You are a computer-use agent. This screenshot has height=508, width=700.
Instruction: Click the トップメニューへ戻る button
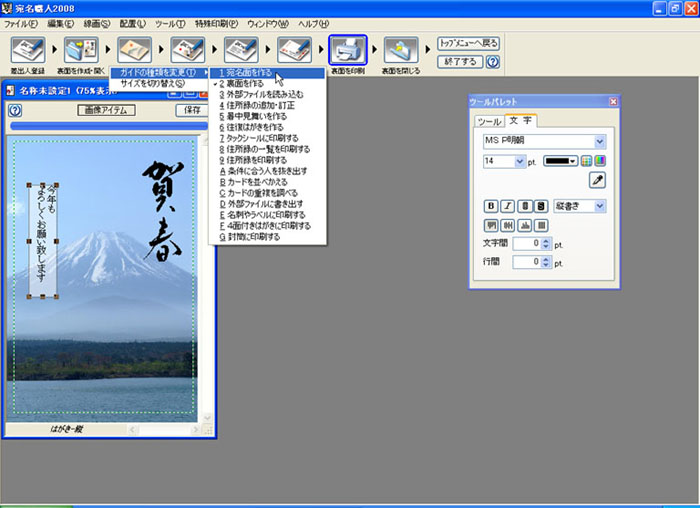[x=468, y=44]
